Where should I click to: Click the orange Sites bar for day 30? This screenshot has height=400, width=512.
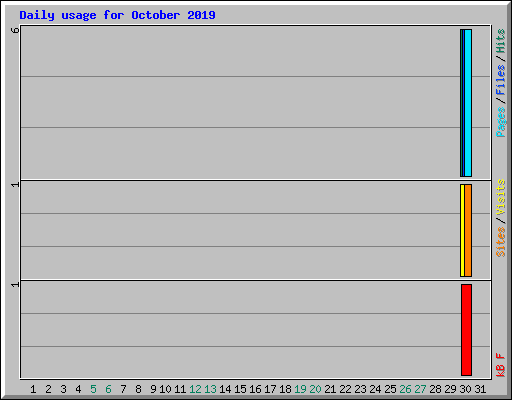[468, 230]
